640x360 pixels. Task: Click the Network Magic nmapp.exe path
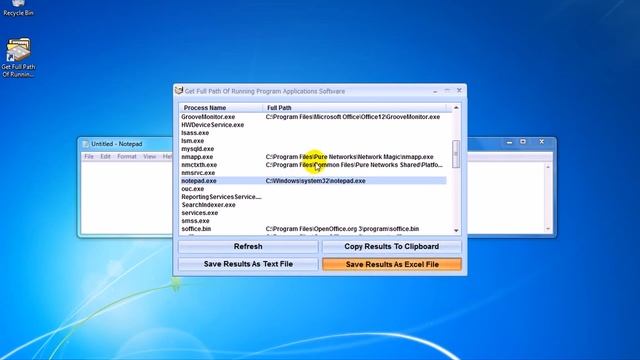pos(349,157)
